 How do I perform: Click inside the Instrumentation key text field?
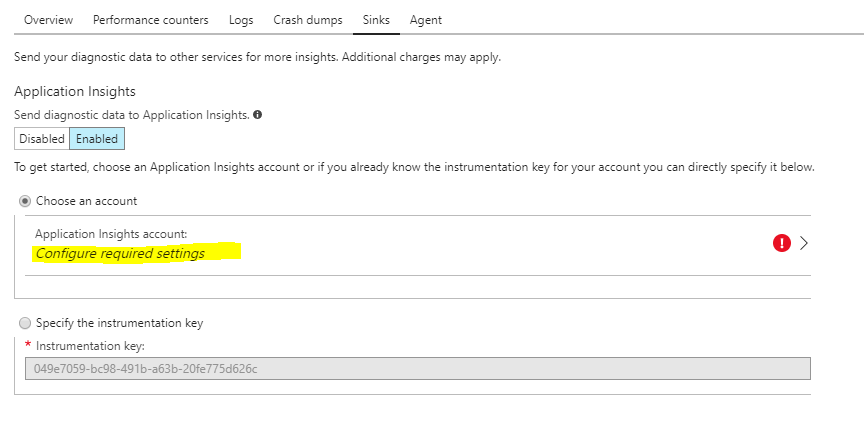point(416,369)
